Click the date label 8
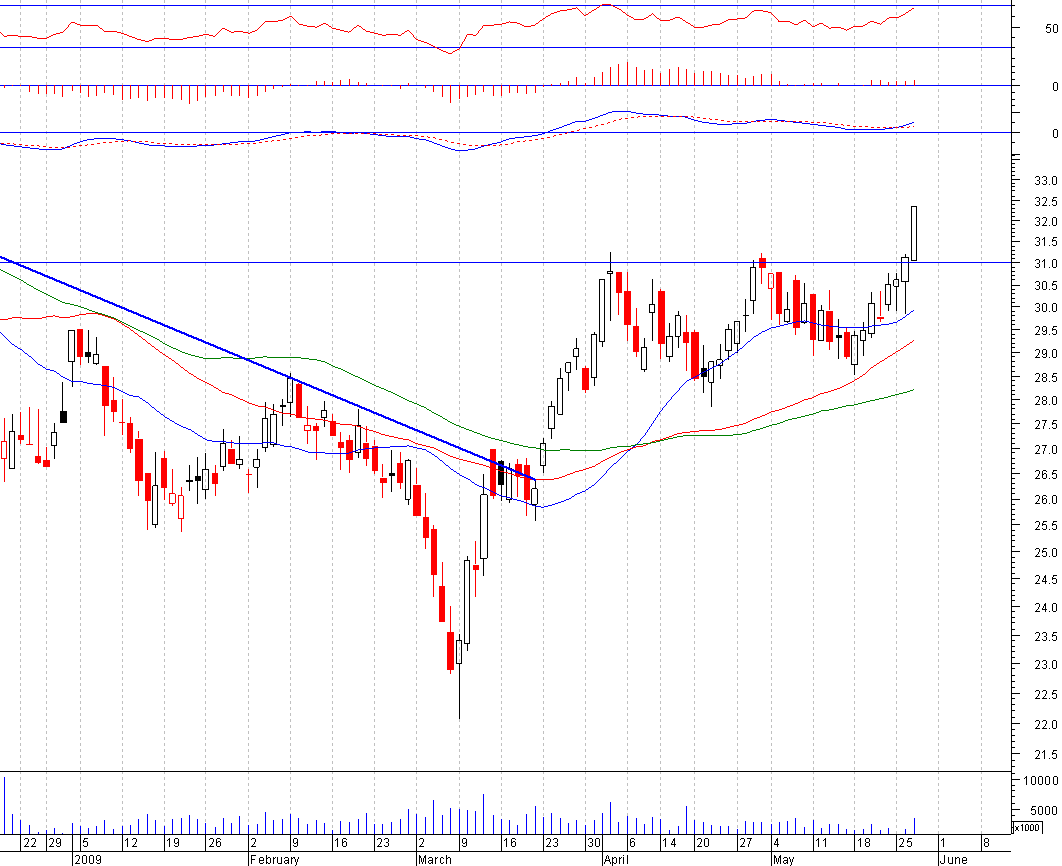The height and width of the screenshot is (866, 1062). coord(986,843)
